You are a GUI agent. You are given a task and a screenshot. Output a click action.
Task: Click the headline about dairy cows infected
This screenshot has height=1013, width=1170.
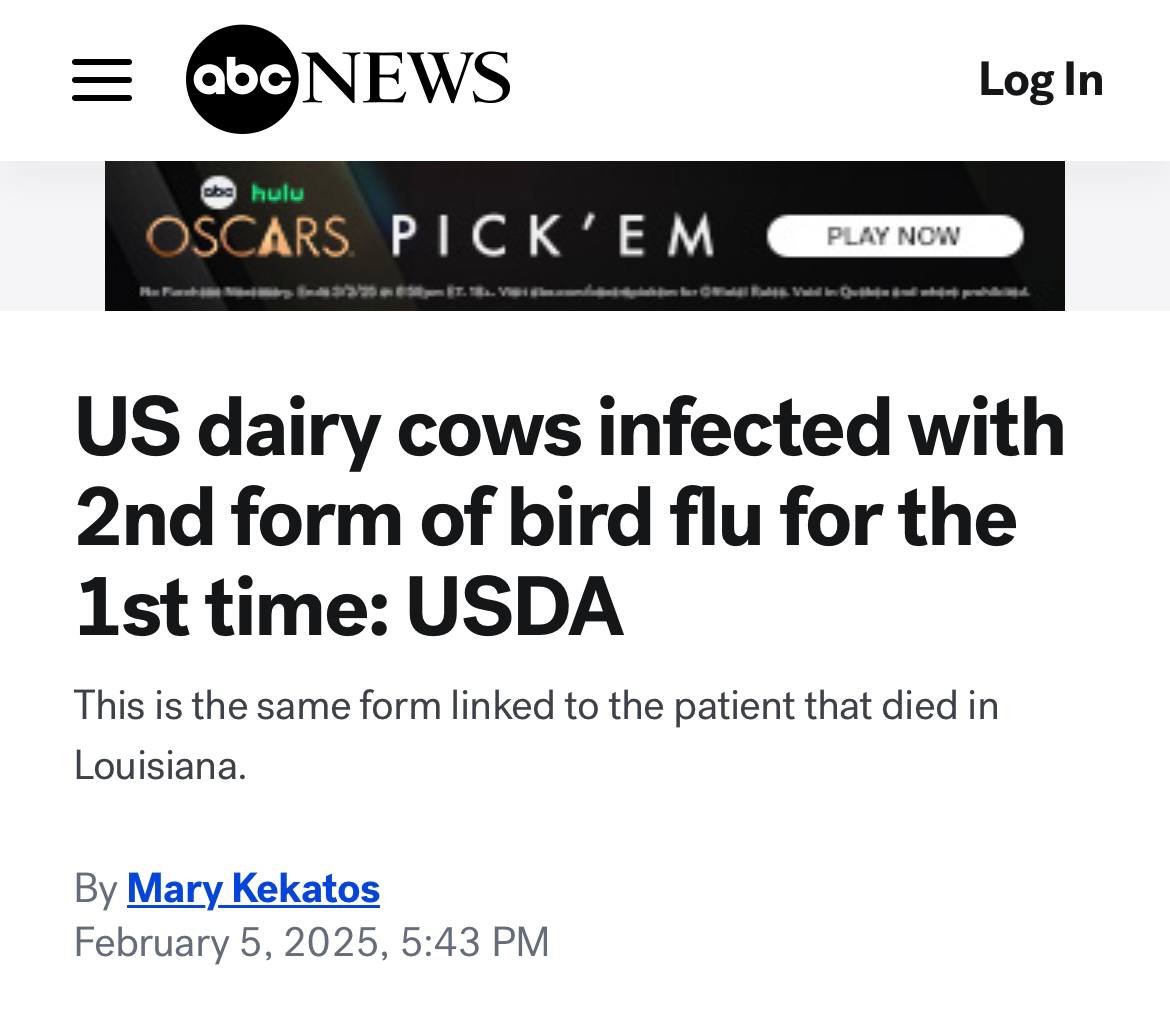[x=571, y=516]
